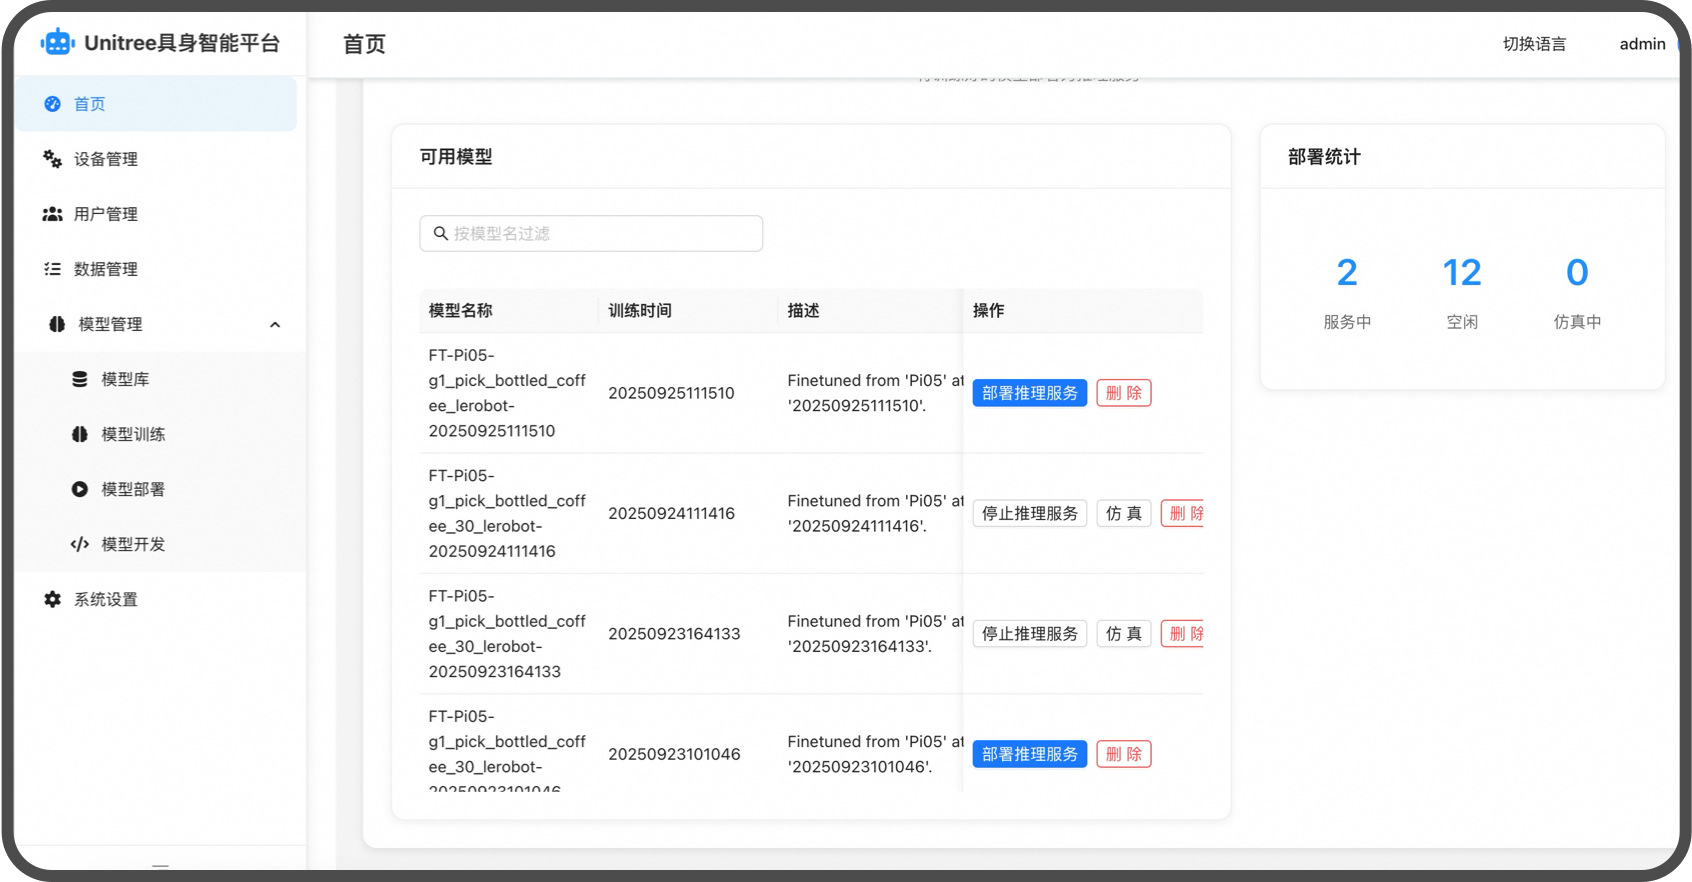Click the dashboard icon beside 首页
1692x882 pixels.
point(53,104)
